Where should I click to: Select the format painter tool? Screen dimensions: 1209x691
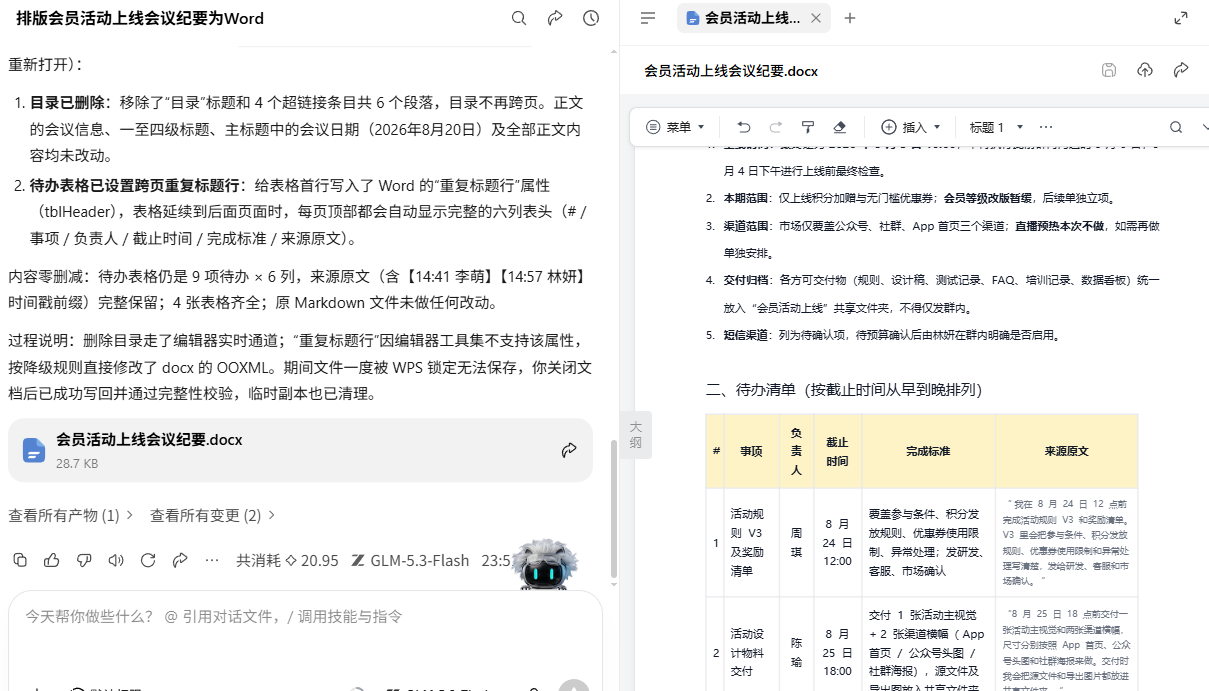808,127
